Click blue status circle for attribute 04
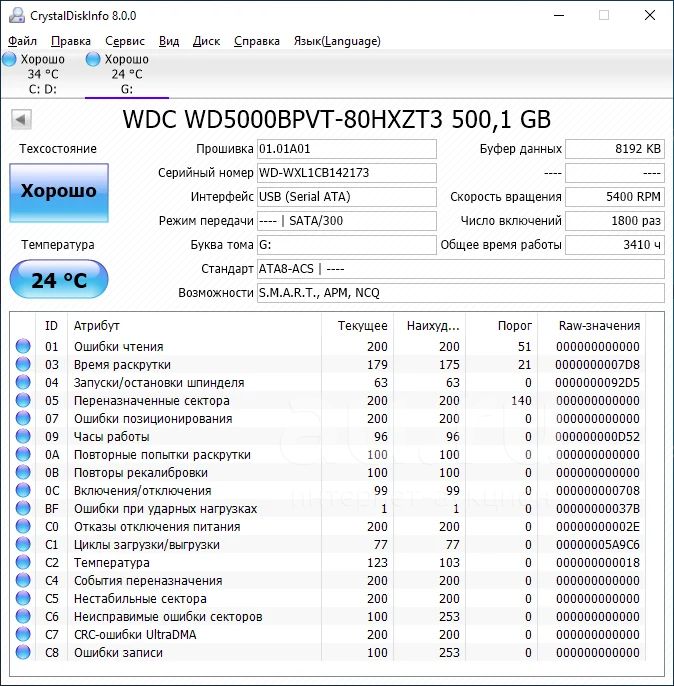The image size is (674, 686). tap(23, 382)
